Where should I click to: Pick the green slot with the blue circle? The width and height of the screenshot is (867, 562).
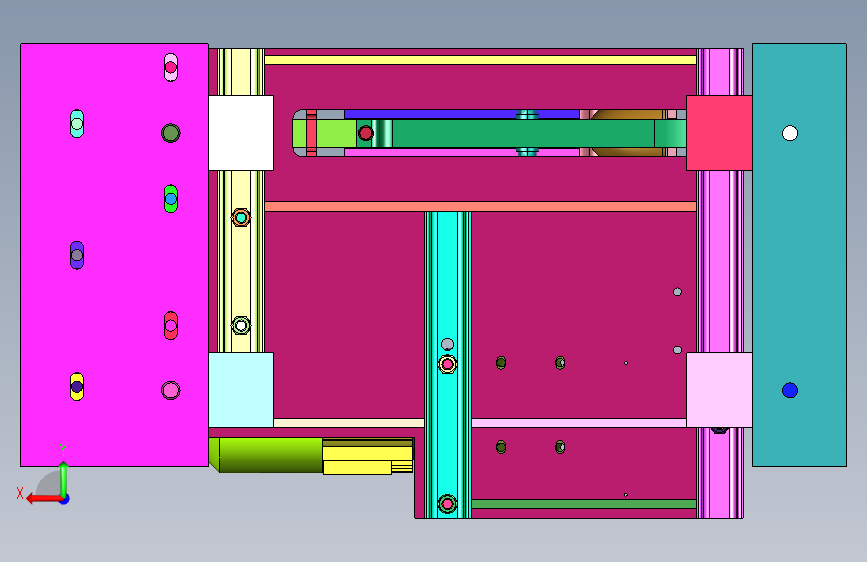(x=171, y=199)
